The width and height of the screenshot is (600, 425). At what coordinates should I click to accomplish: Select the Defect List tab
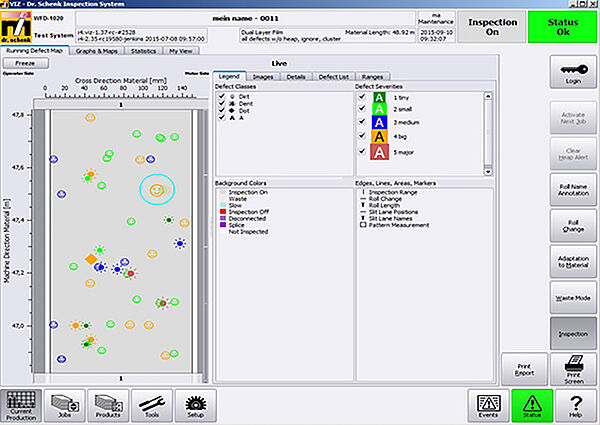tap(334, 77)
